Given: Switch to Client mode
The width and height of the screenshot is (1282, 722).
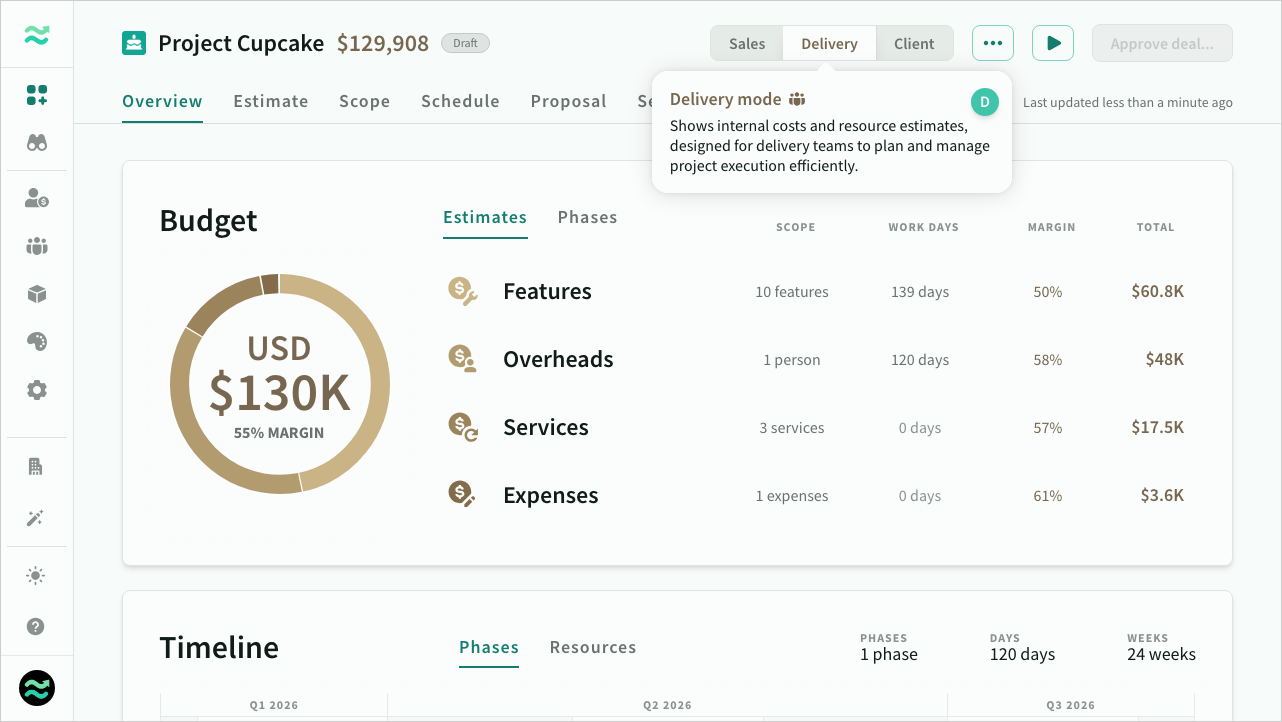Looking at the screenshot, I should pyautogui.click(x=914, y=43).
